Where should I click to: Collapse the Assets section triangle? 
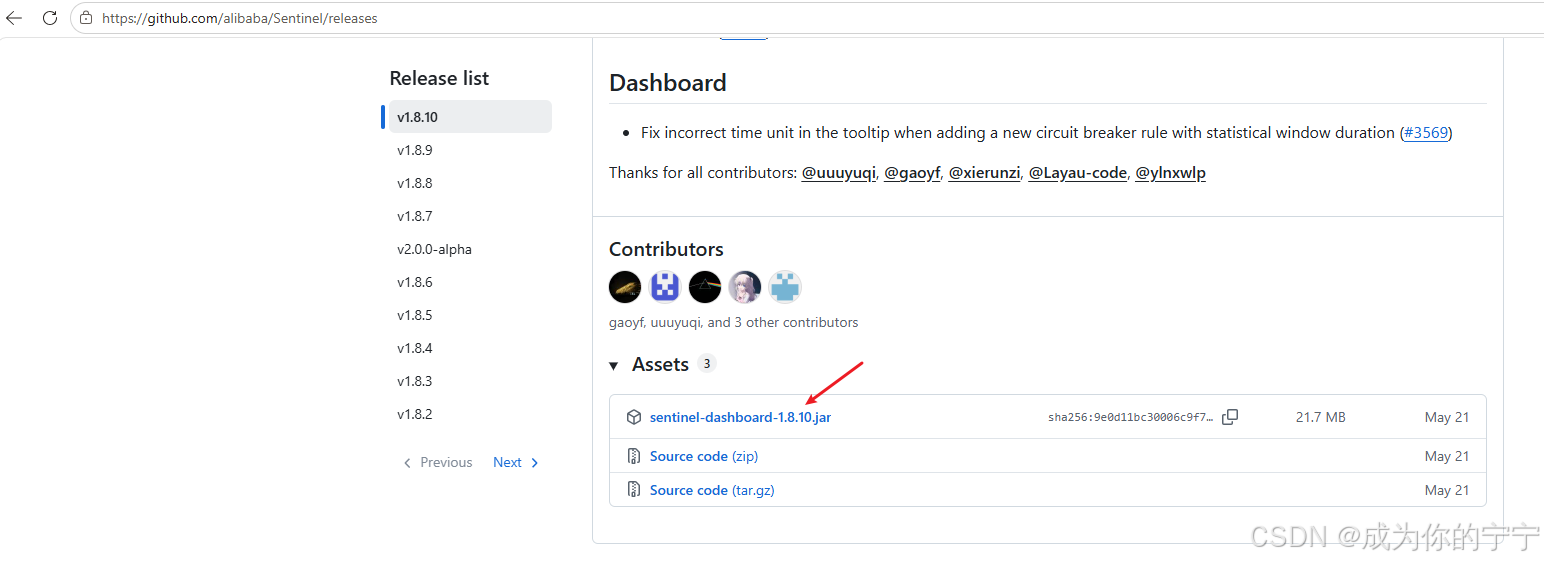[614, 366]
